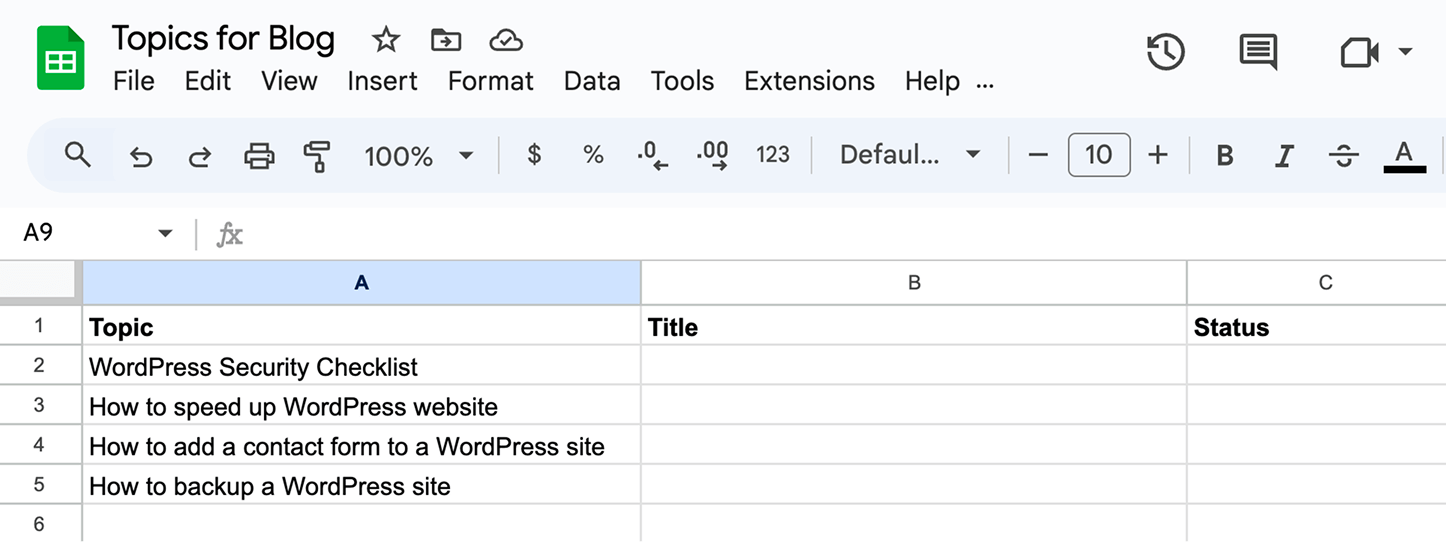This screenshot has height=542, width=1446.
Task: Select row 3 header
Action: click(x=40, y=405)
